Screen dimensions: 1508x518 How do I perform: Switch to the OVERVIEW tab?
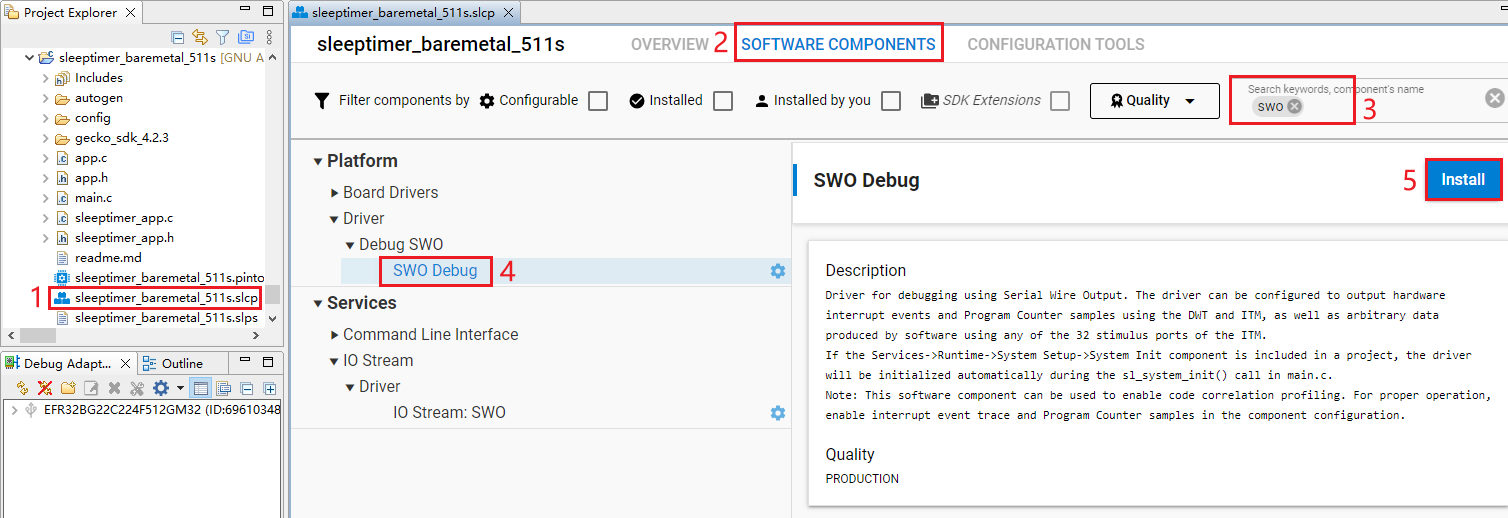click(x=669, y=45)
